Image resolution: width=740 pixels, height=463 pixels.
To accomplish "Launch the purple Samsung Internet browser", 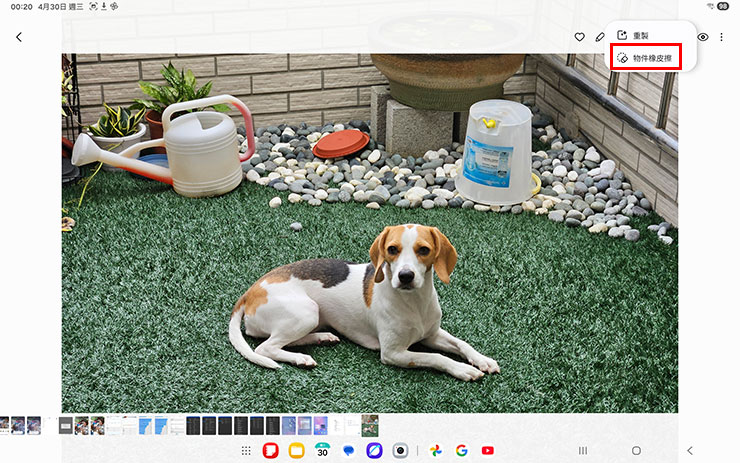I will 374,451.
